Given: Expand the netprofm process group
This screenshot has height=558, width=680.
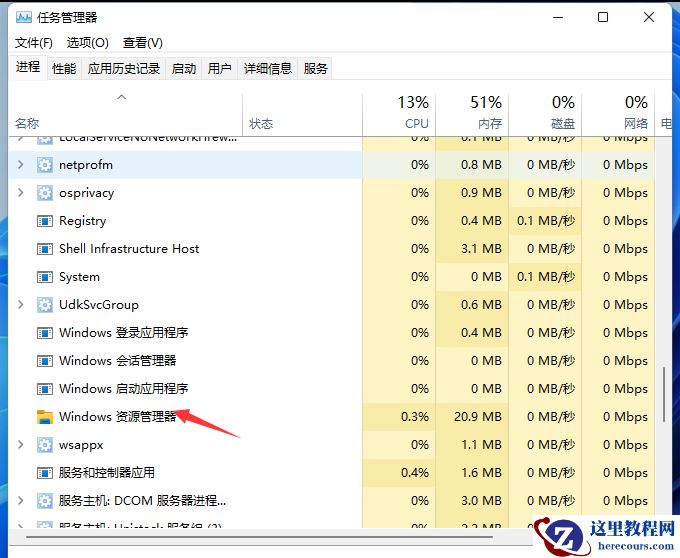Looking at the screenshot, I should click(x=20, y=165).
